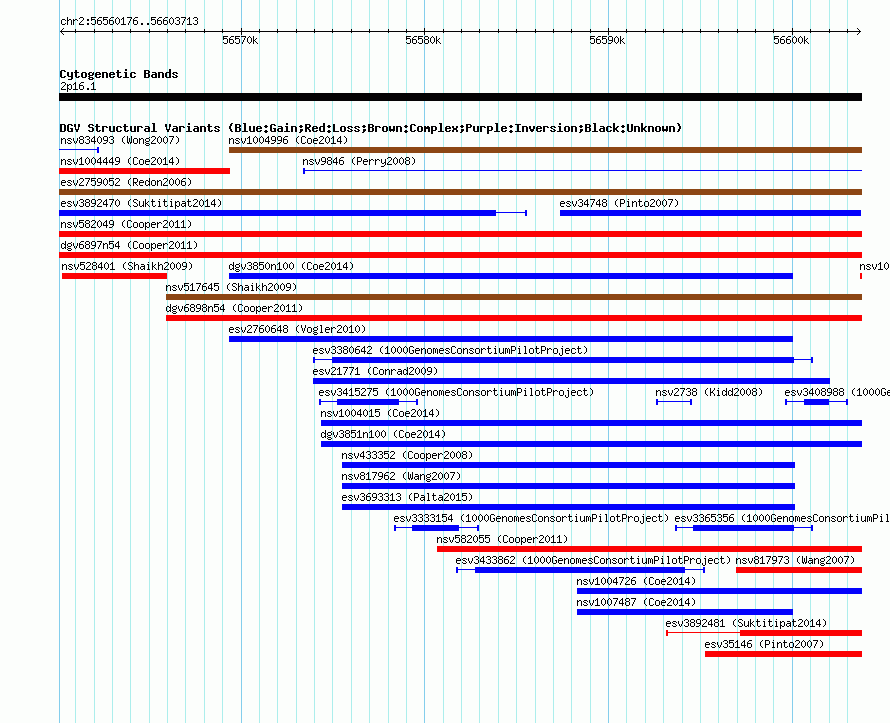The image size is (890, 723).
Task: Click the nsv582049 (Cooper2011) label
Action: pos(126,224)
